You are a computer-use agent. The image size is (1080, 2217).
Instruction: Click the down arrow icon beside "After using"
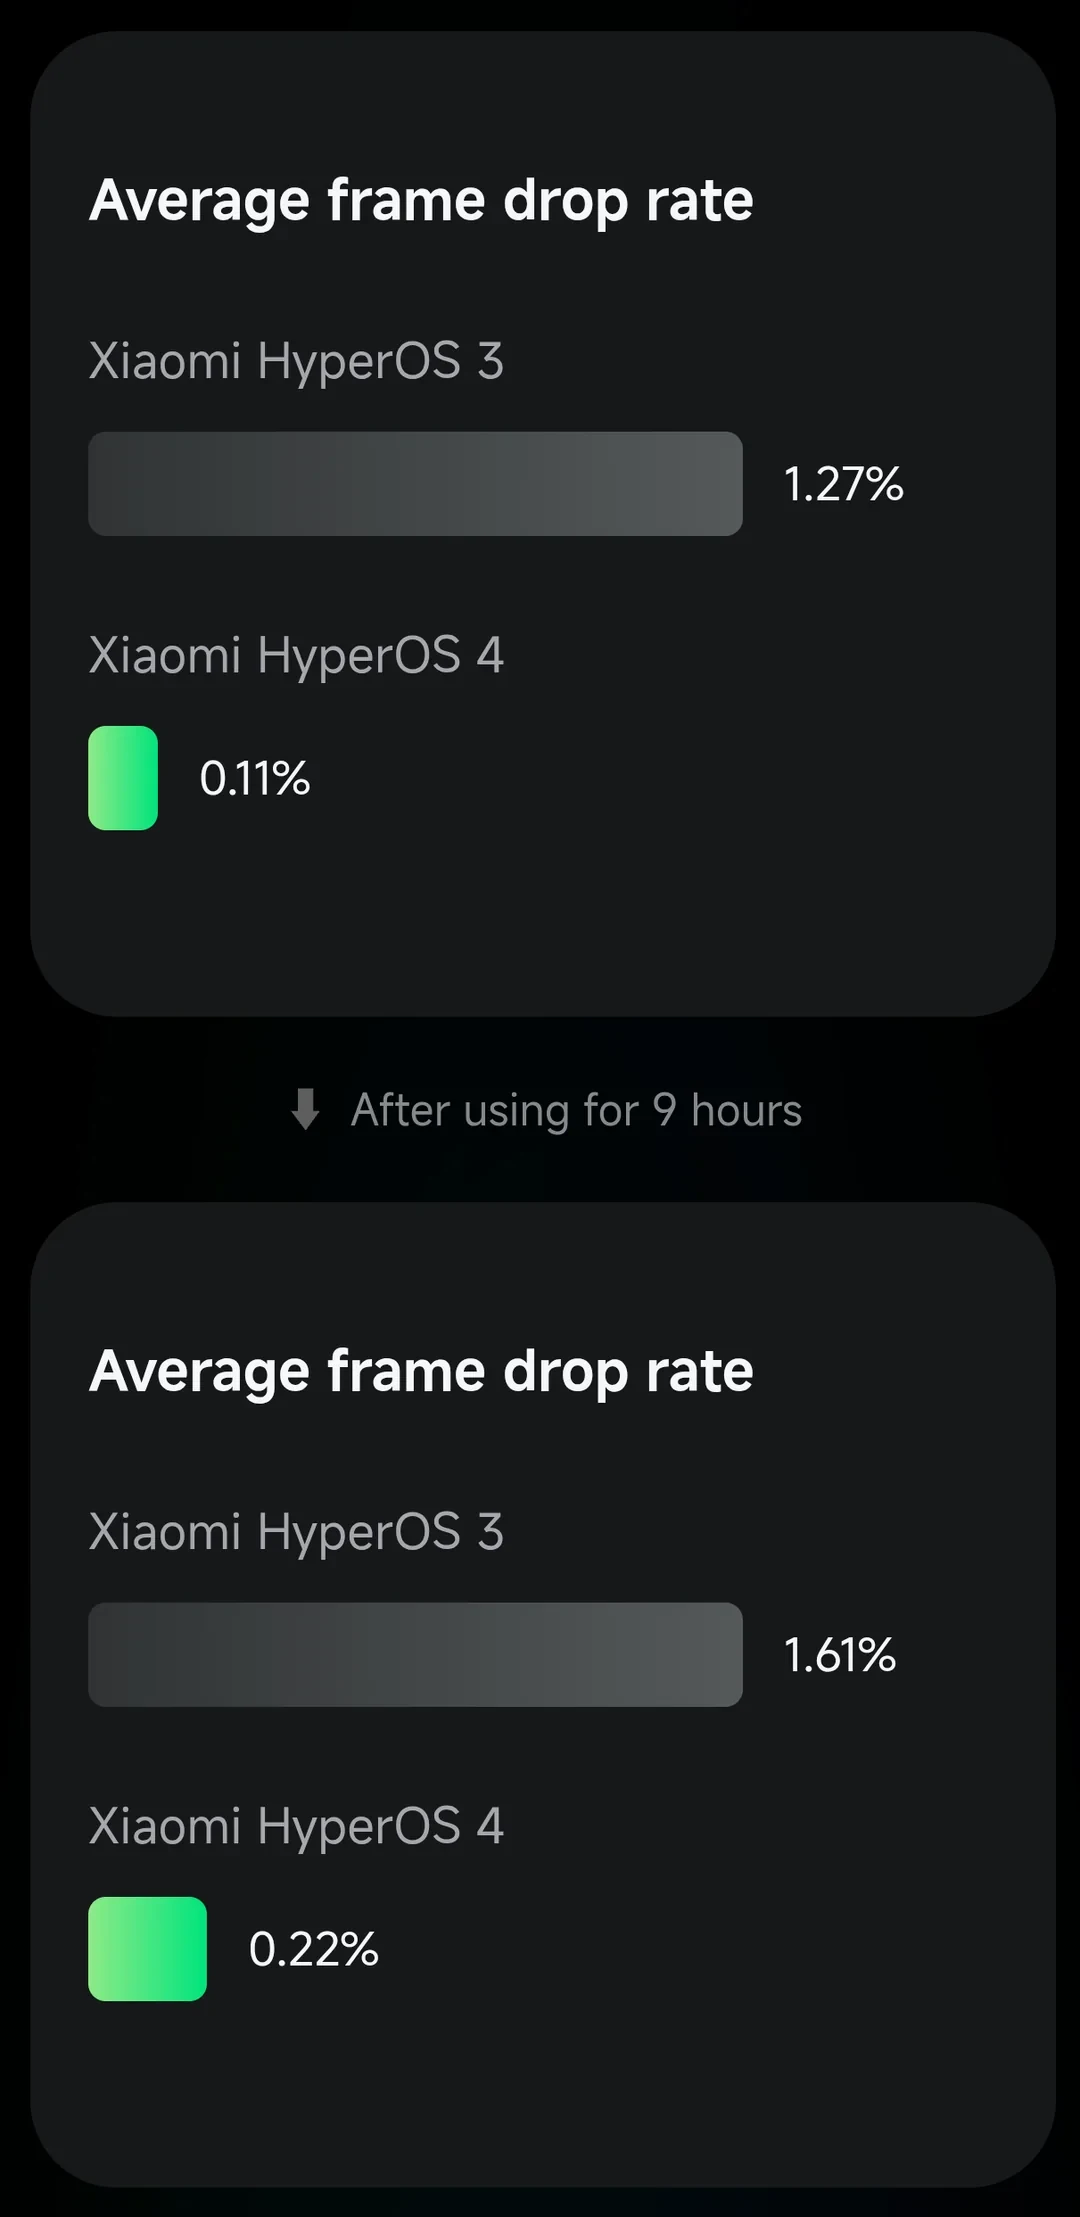coord(305,1109)
